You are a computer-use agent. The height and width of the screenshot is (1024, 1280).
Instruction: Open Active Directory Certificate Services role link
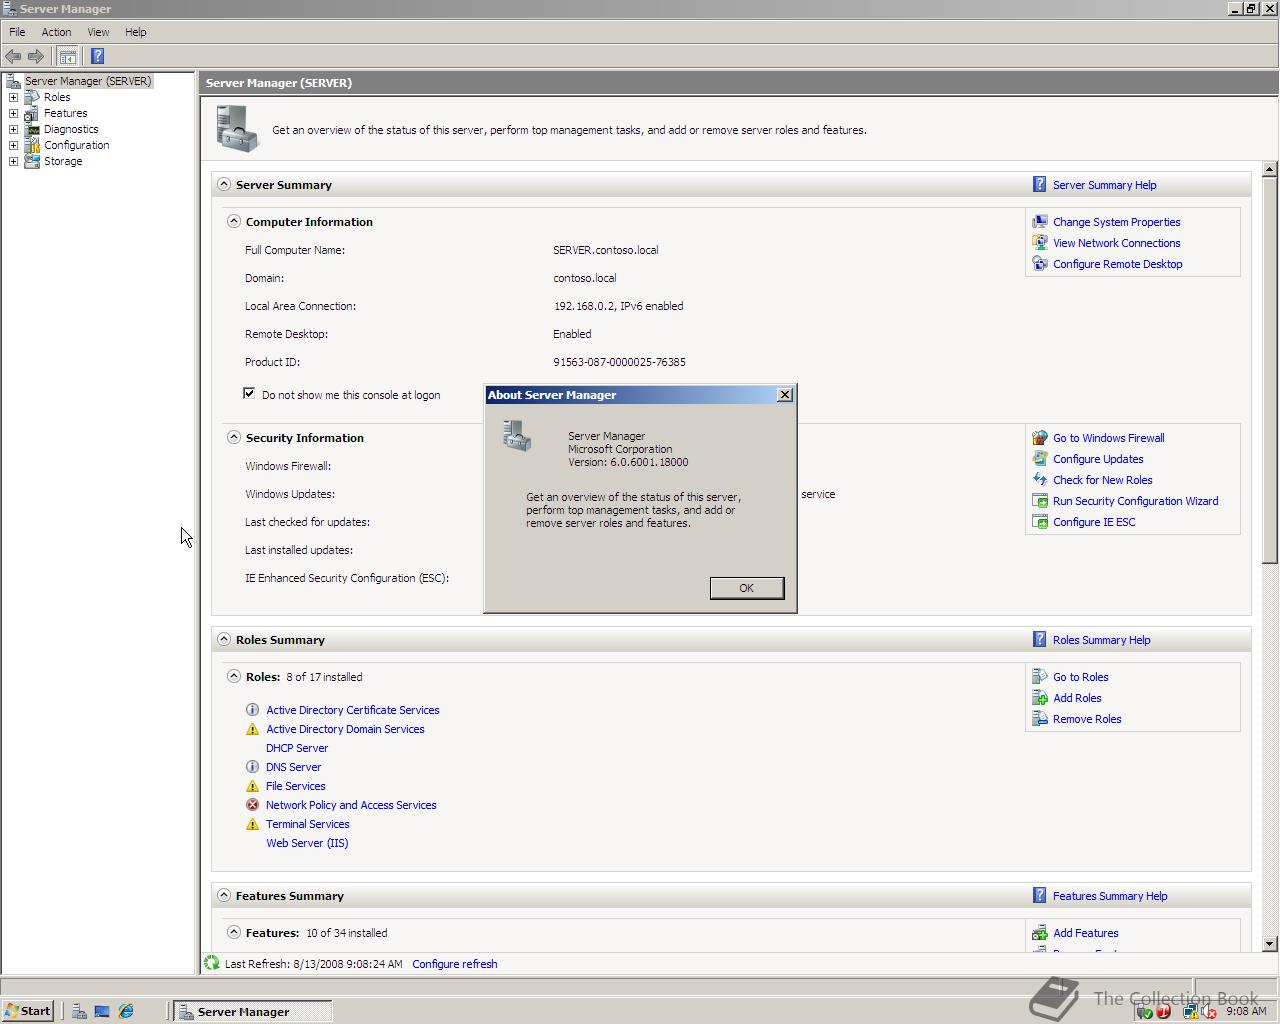tap(353, 710)
